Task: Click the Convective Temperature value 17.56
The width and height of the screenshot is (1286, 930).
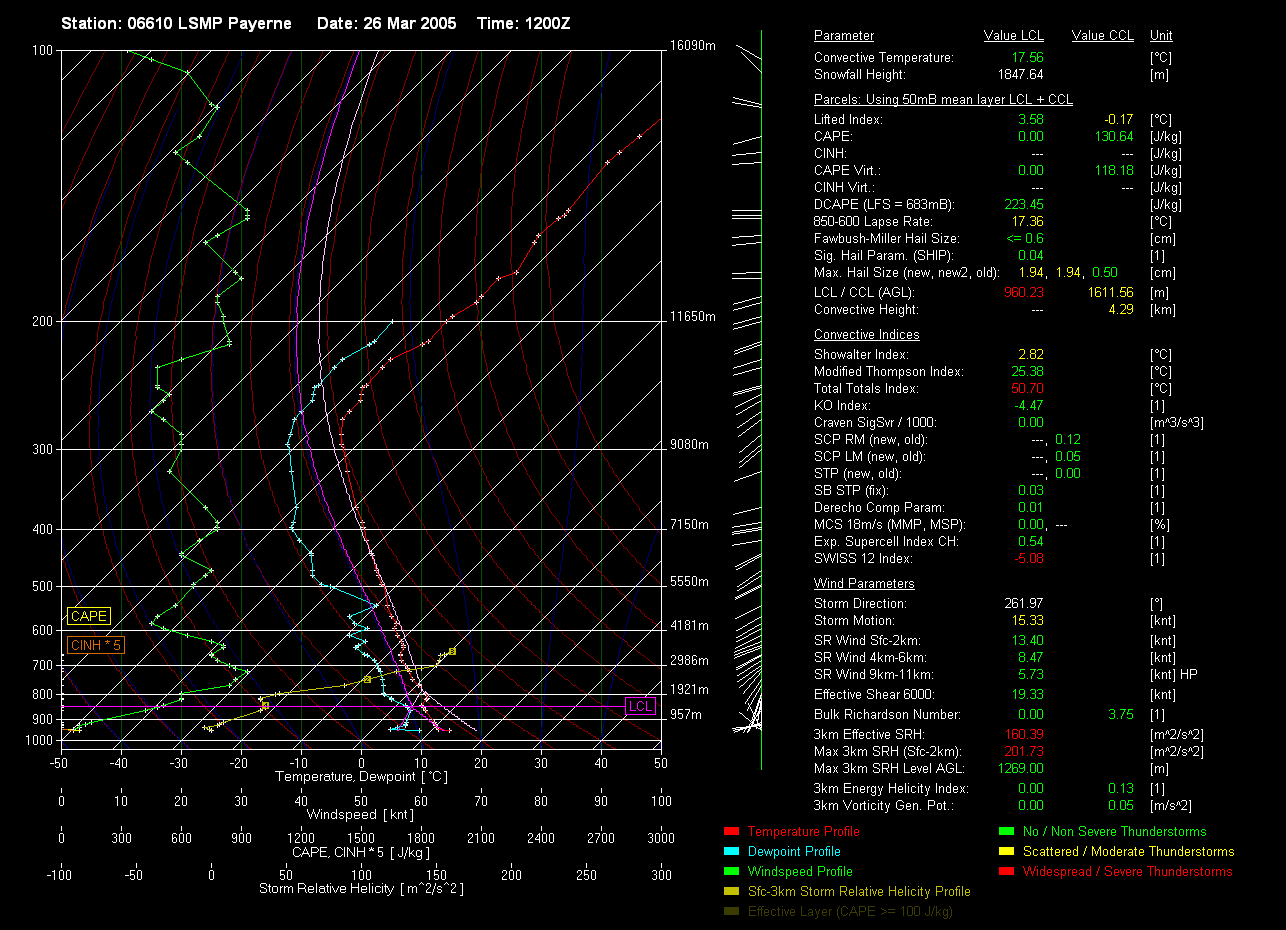Action: pyautogui.click(x=1027, y=58)
